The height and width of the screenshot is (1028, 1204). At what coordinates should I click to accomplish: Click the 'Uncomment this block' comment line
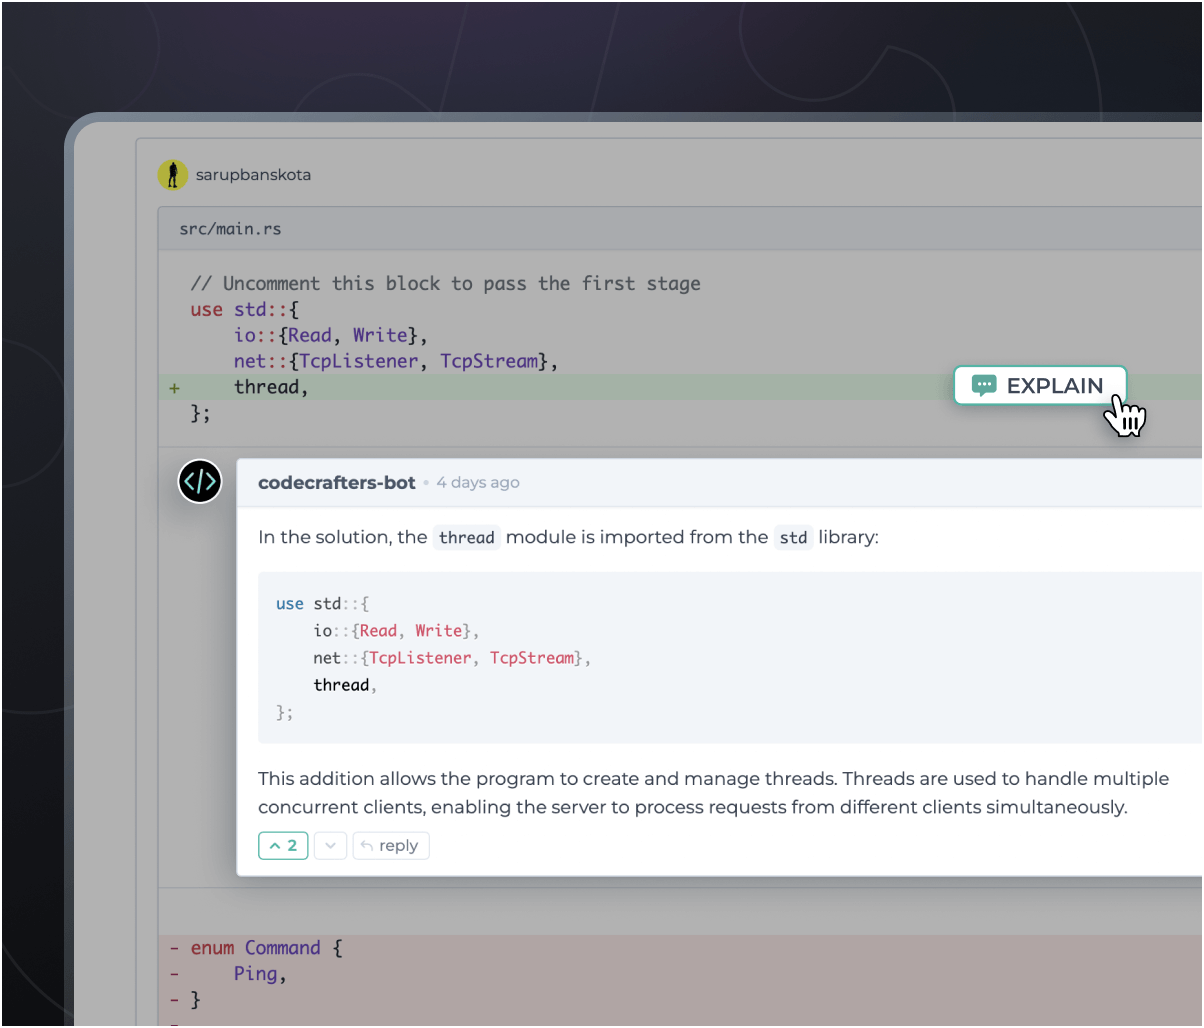(x=445, y=284)
